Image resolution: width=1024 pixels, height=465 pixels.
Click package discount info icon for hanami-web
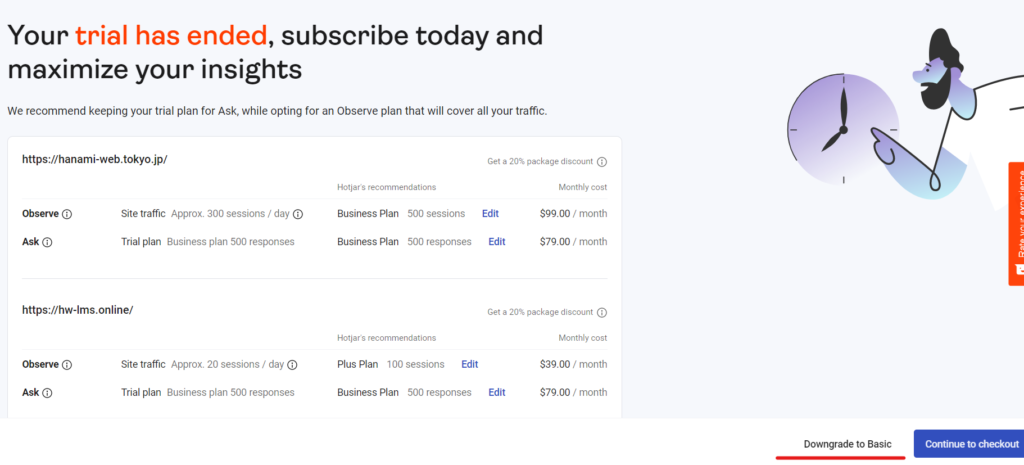[602, 161]
